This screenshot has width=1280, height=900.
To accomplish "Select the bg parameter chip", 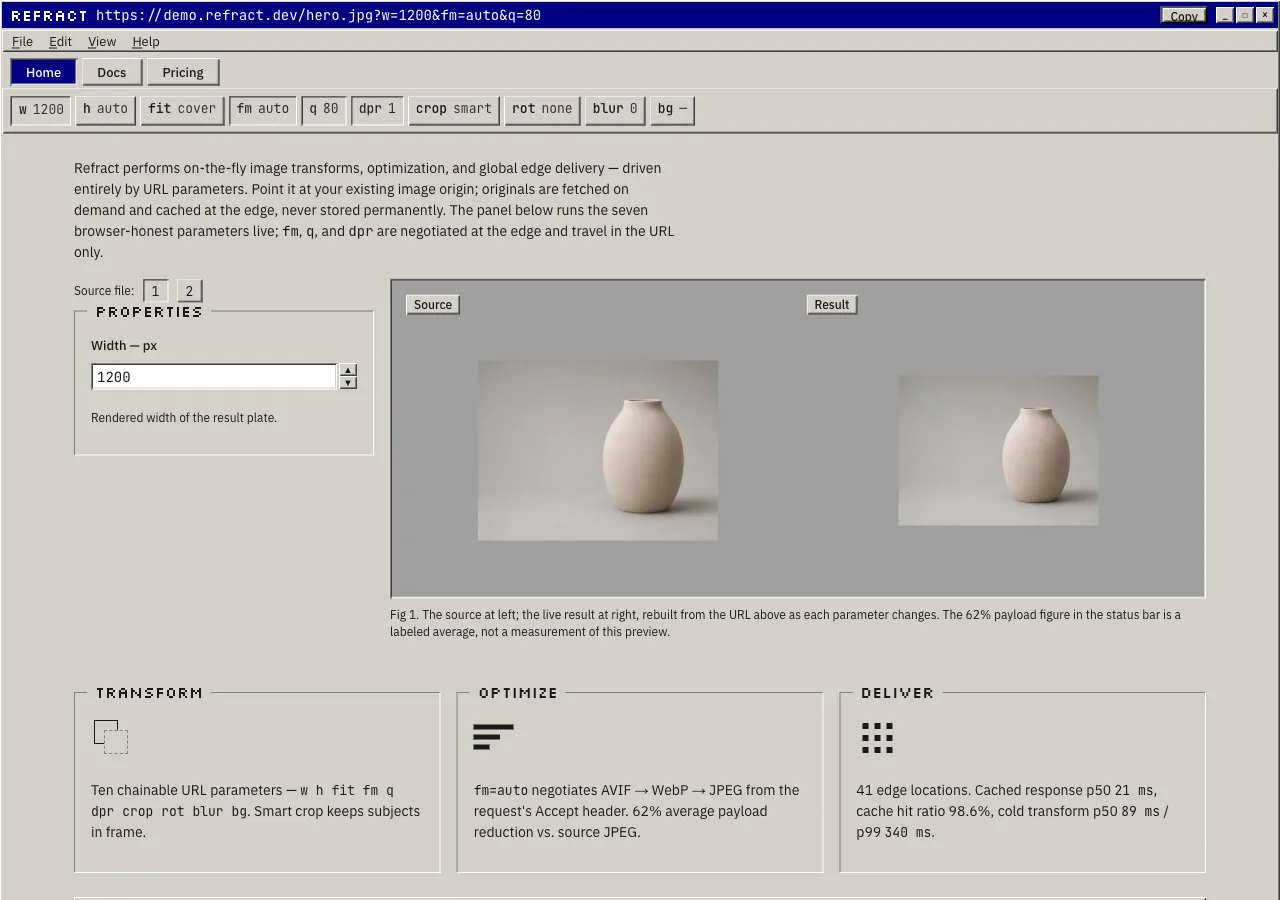I will tap(672, 109).
